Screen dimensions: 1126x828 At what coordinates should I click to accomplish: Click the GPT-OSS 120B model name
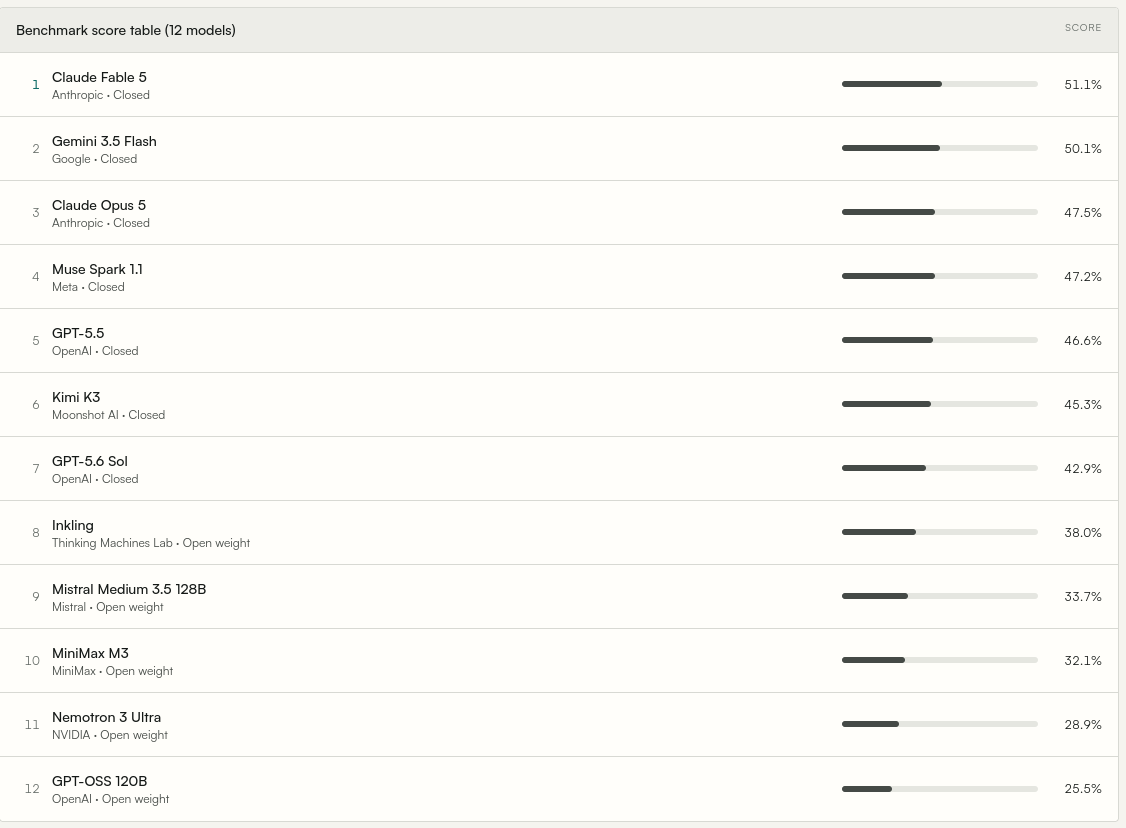[99, 781]
